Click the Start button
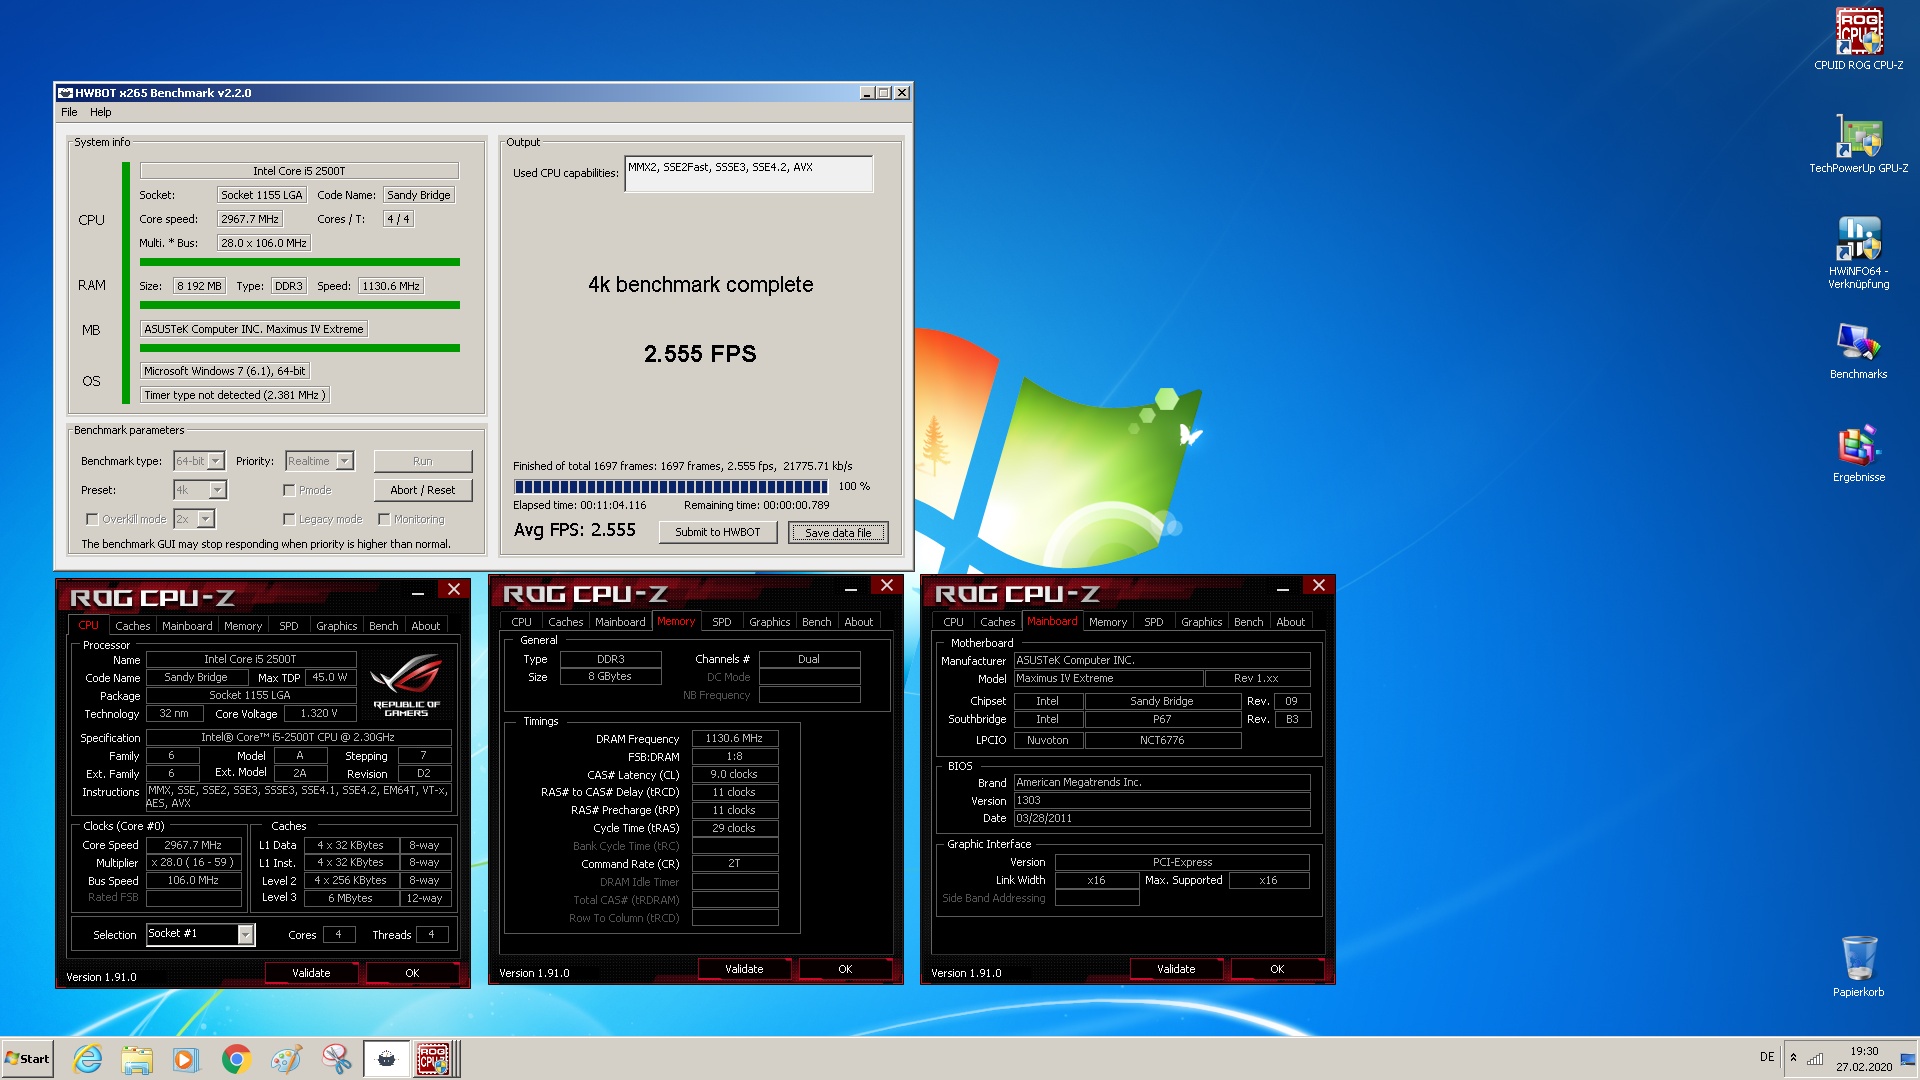1920x1080 pixels. (27, 1059)
